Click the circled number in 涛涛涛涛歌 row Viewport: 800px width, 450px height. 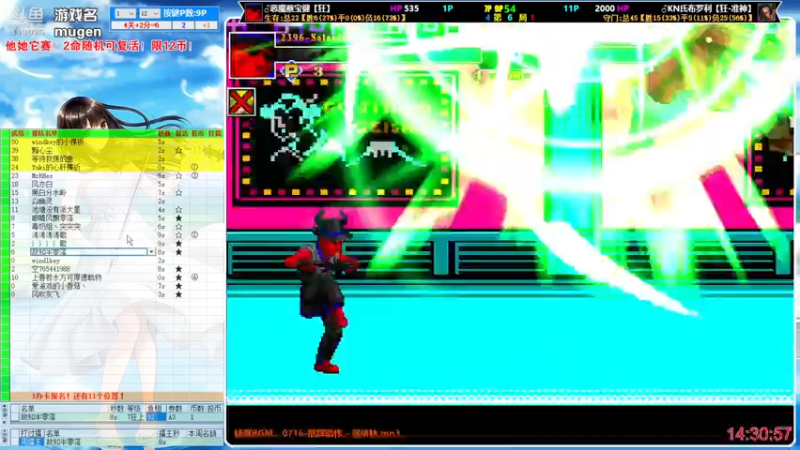tap(194, 235)
